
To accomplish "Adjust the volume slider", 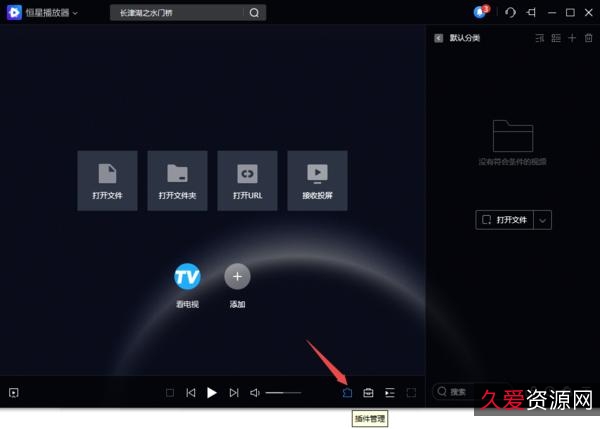I will [x=283, y=393].
